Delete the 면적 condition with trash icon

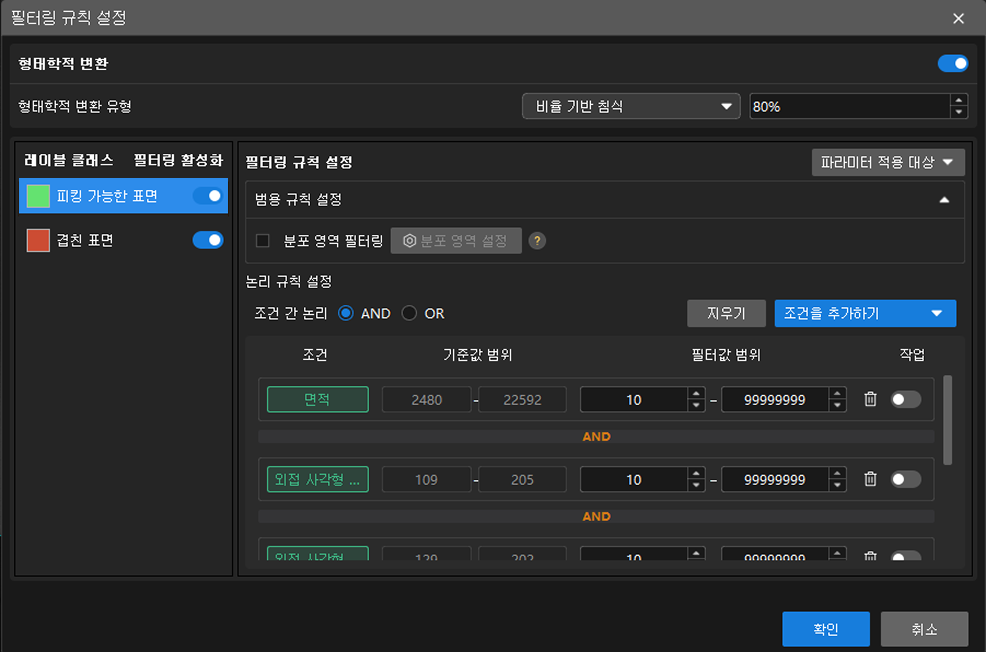point(870,399)
